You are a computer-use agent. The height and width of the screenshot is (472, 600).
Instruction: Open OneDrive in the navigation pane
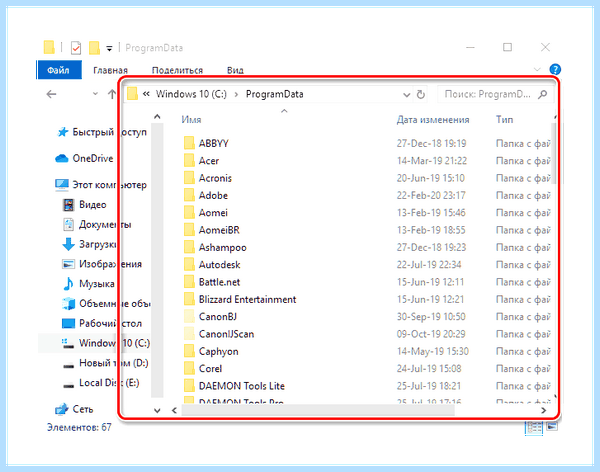(x=84, y=158)
